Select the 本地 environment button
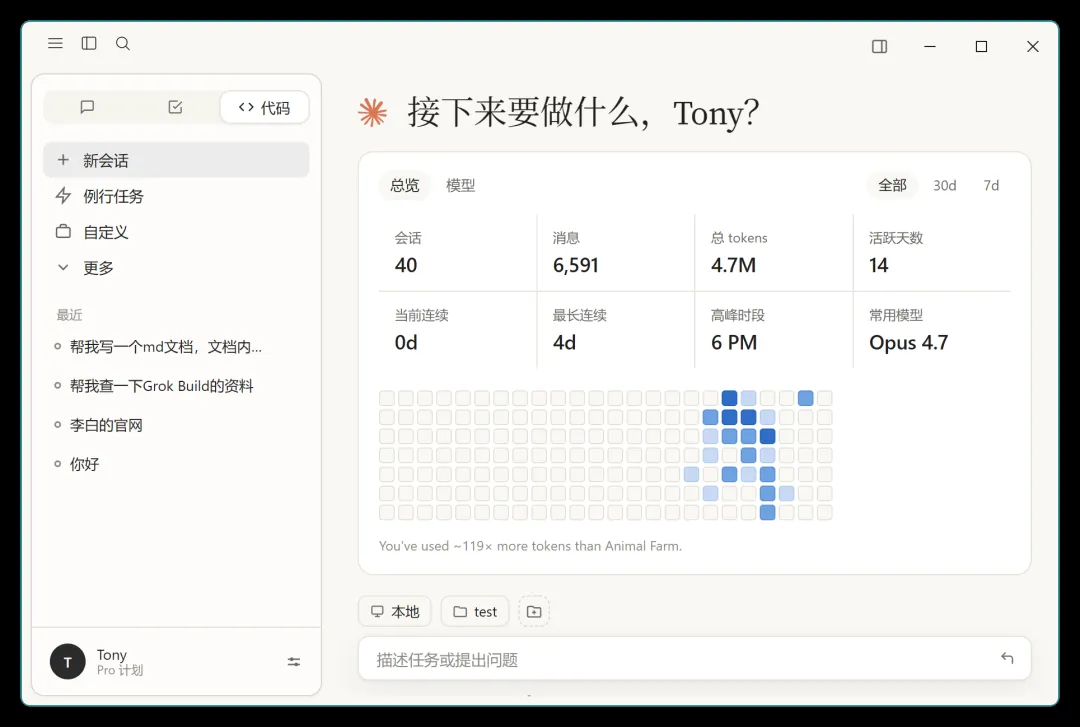Image resolution: width=1080 pixels, height=727 pixels. [x=395, y=611]
